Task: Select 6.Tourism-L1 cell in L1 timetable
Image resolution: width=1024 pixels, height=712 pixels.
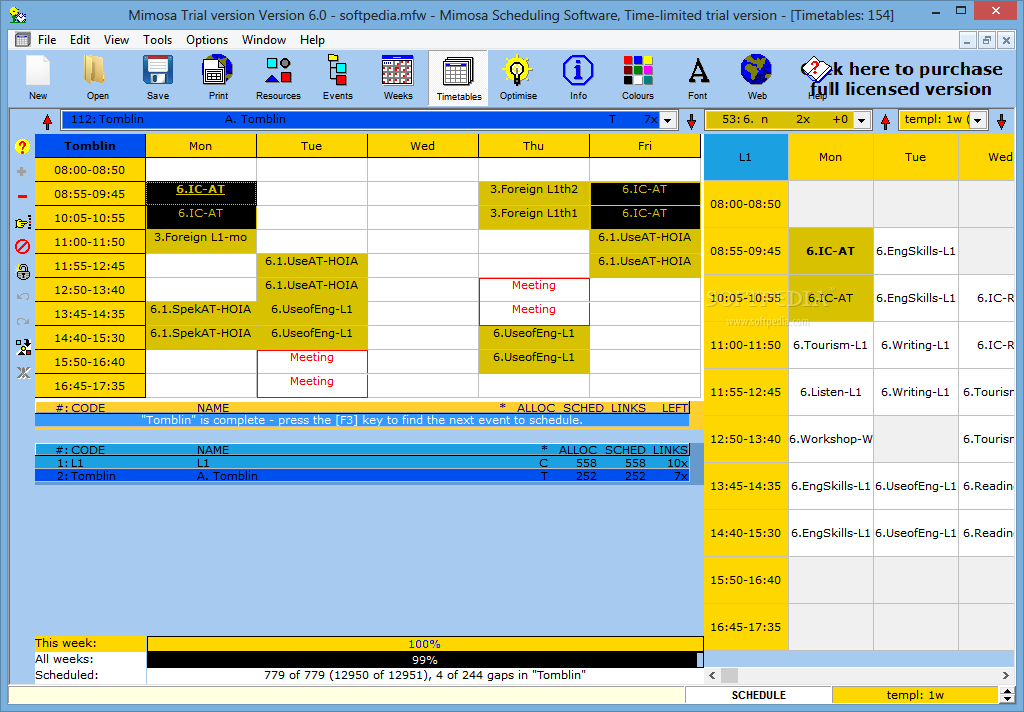Action: 830,345
